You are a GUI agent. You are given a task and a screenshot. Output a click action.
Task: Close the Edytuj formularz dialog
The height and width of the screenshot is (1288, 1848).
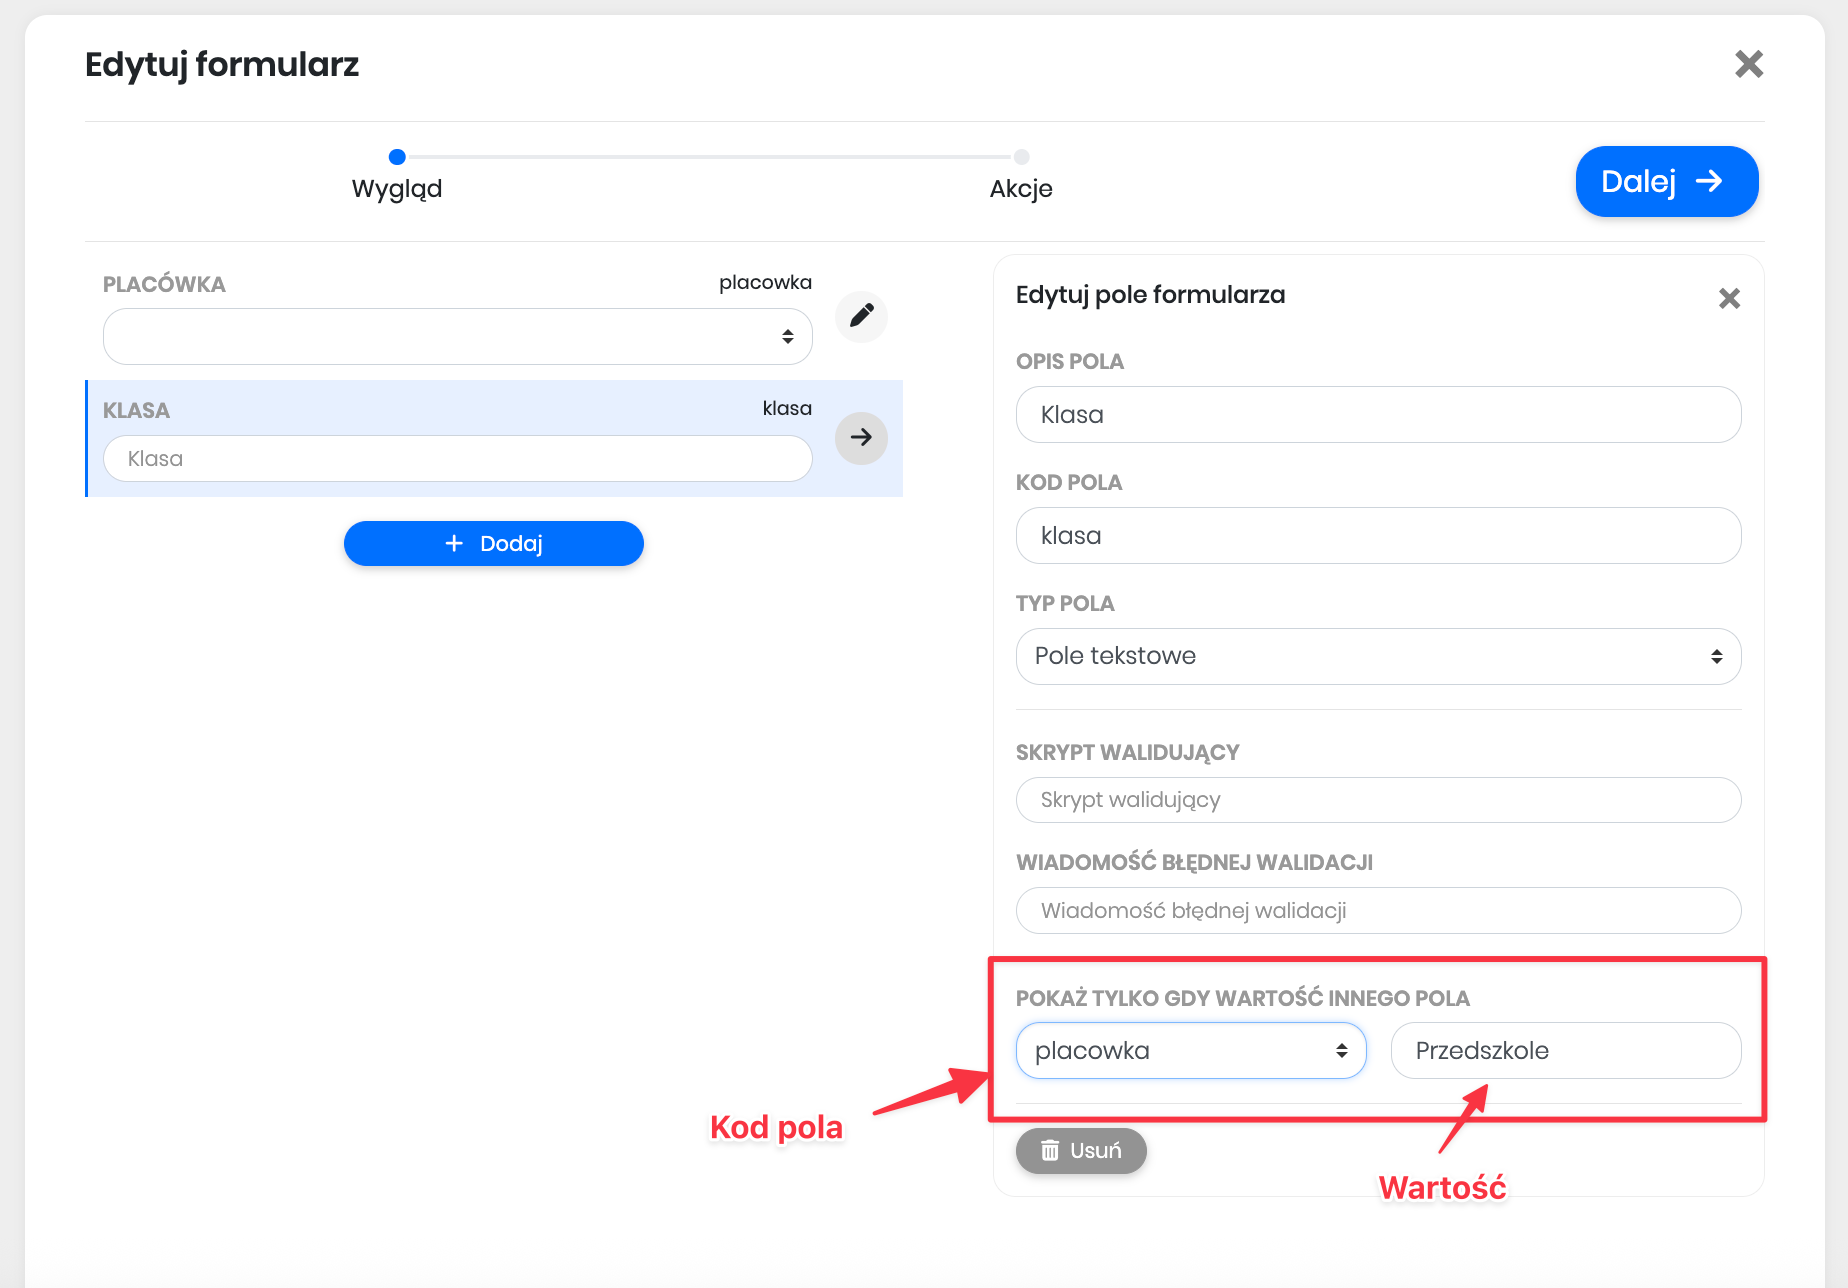pyautogui.click(x=1748, y=64)
